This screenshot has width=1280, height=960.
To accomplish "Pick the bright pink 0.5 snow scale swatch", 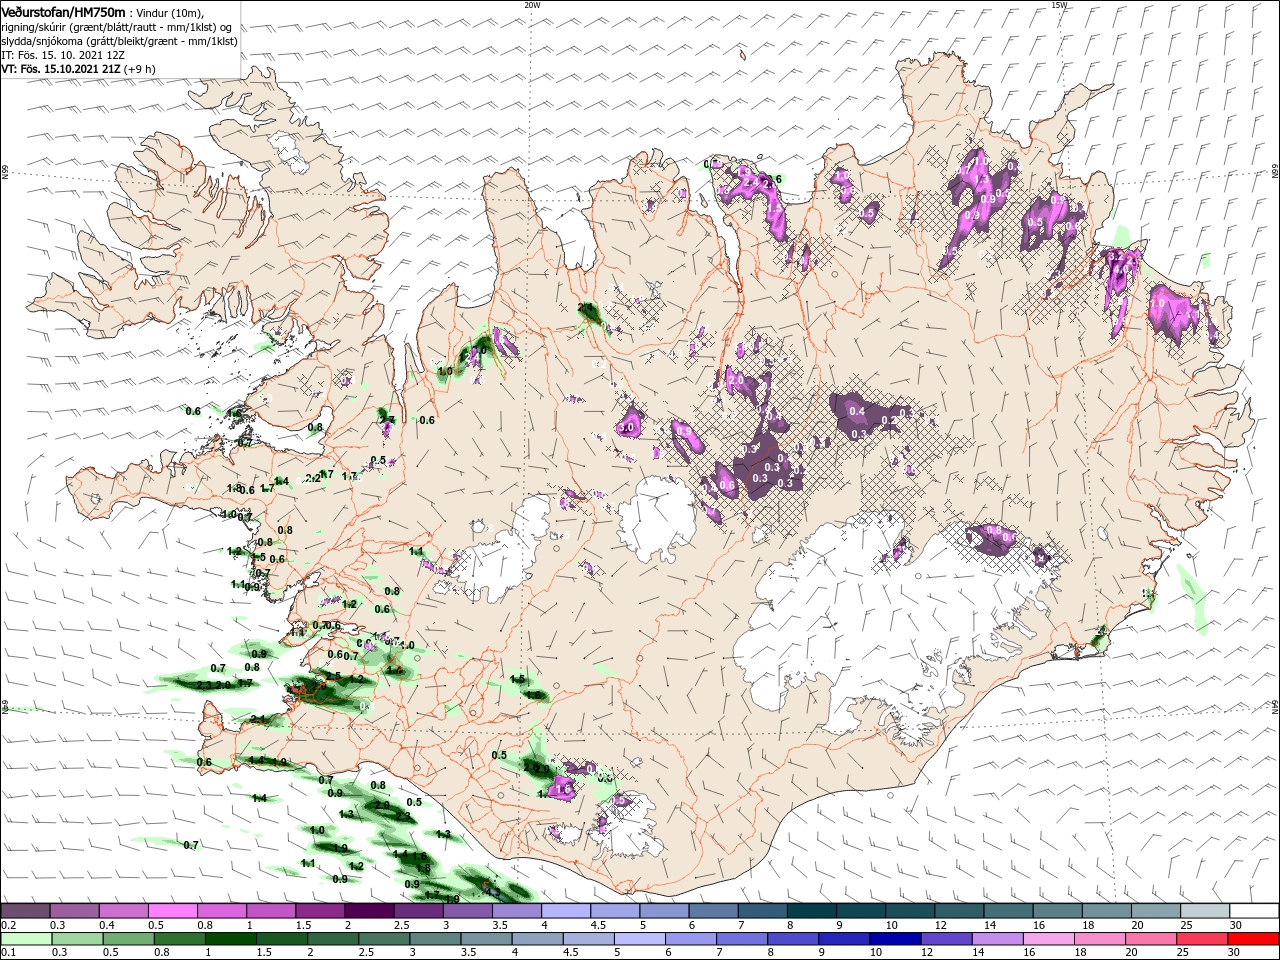I will pos(172,911).
